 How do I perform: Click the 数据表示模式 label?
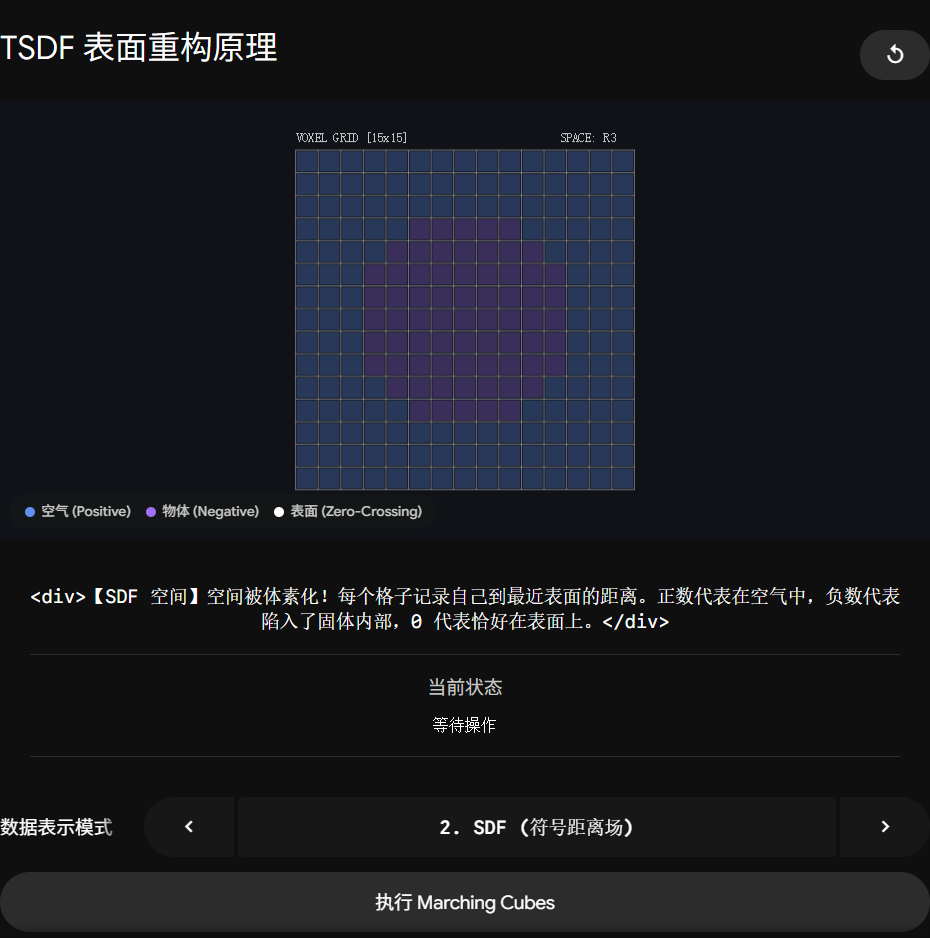coord(56,827)
